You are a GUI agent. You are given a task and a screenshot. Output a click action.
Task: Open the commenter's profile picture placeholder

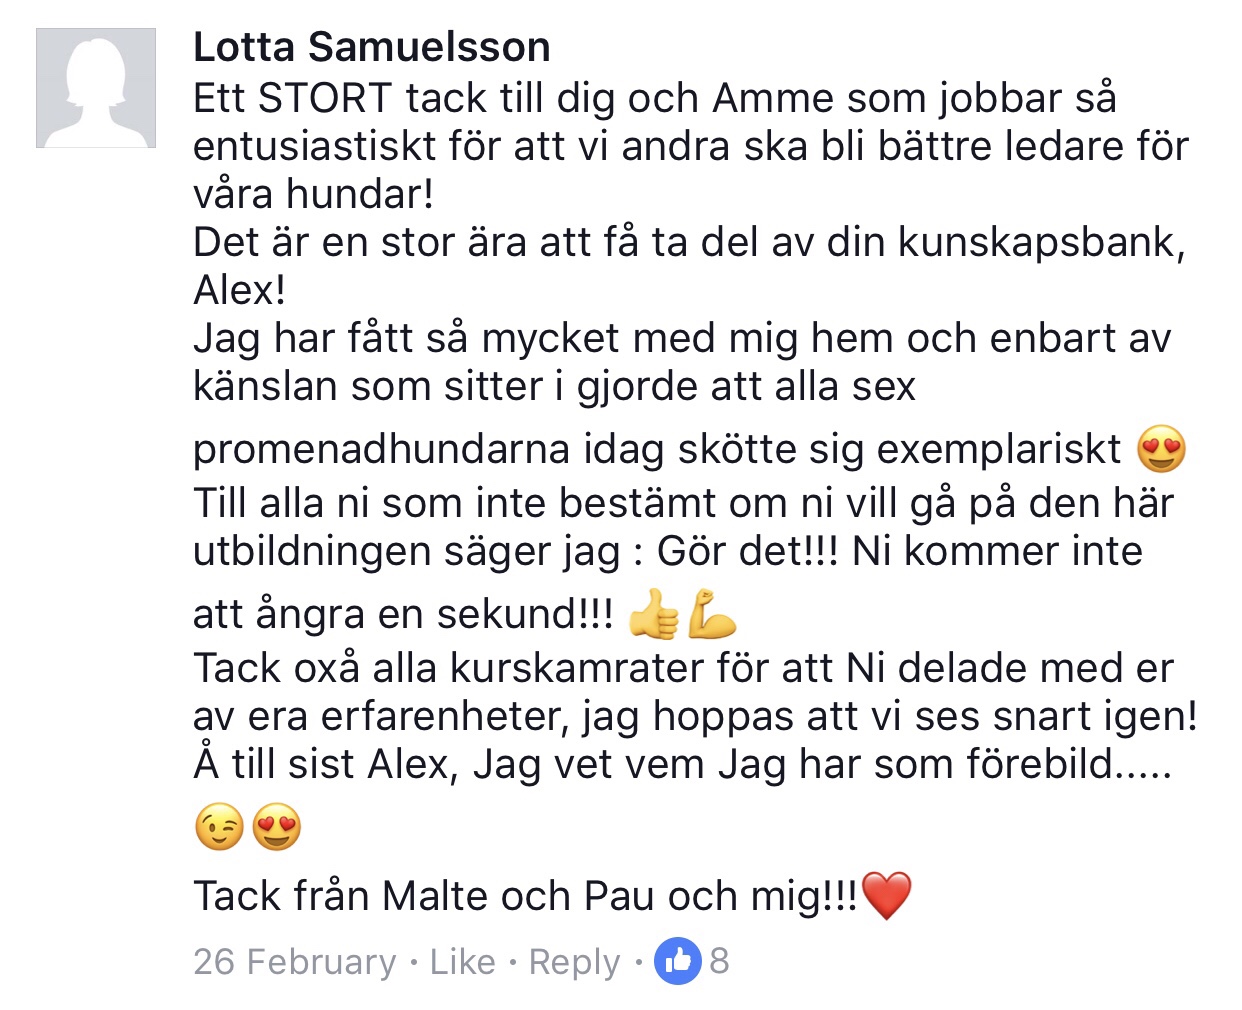pos(96,88)
